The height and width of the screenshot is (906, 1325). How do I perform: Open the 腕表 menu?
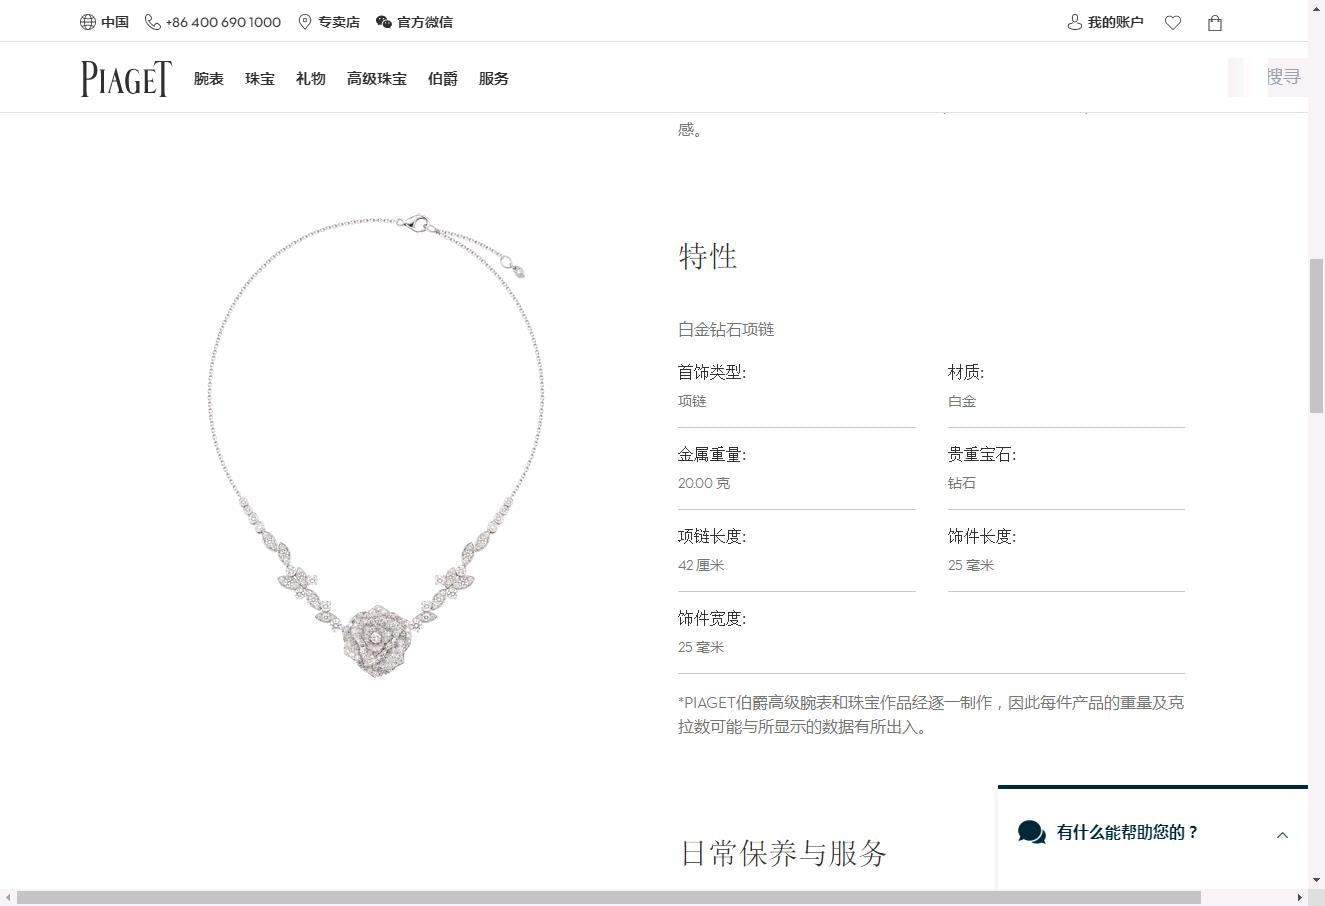coord(209,79)
